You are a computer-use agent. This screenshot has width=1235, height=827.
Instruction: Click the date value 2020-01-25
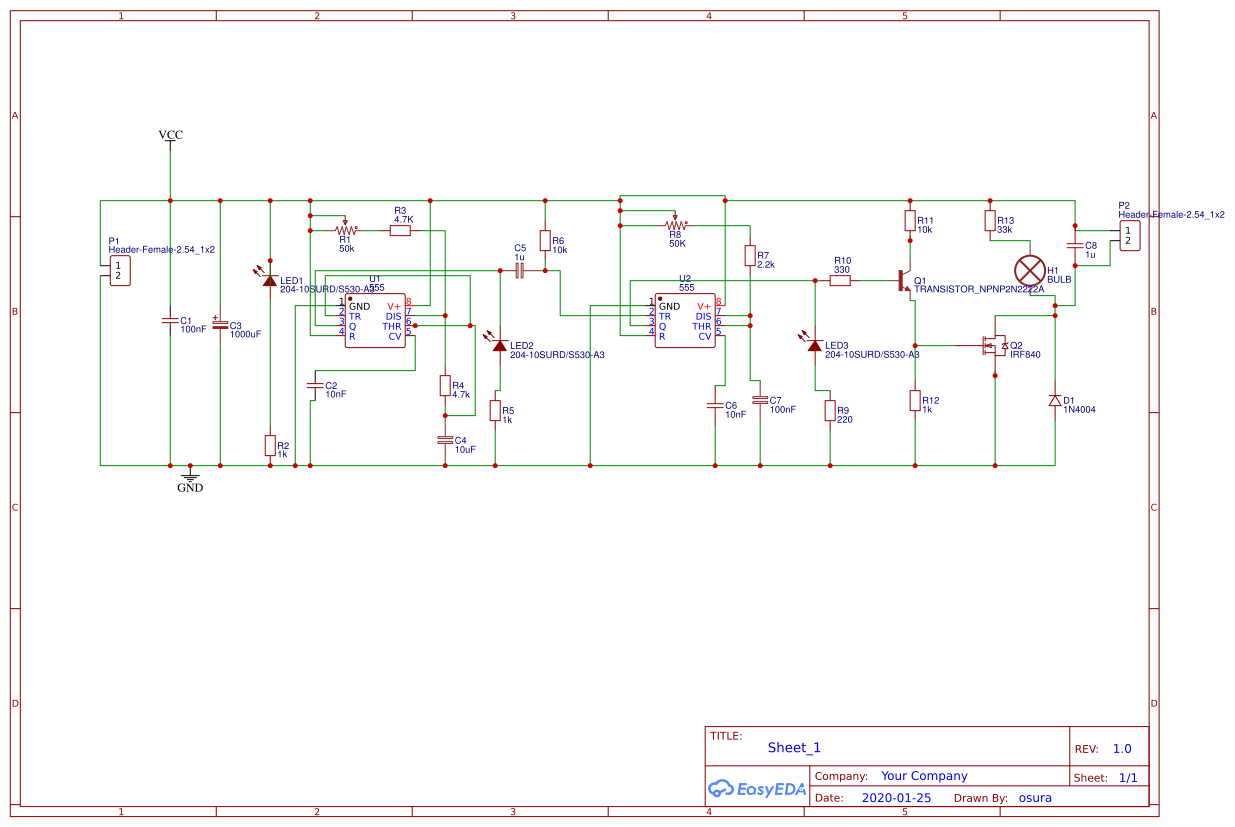pyautogui.click(x=895, y=798)
